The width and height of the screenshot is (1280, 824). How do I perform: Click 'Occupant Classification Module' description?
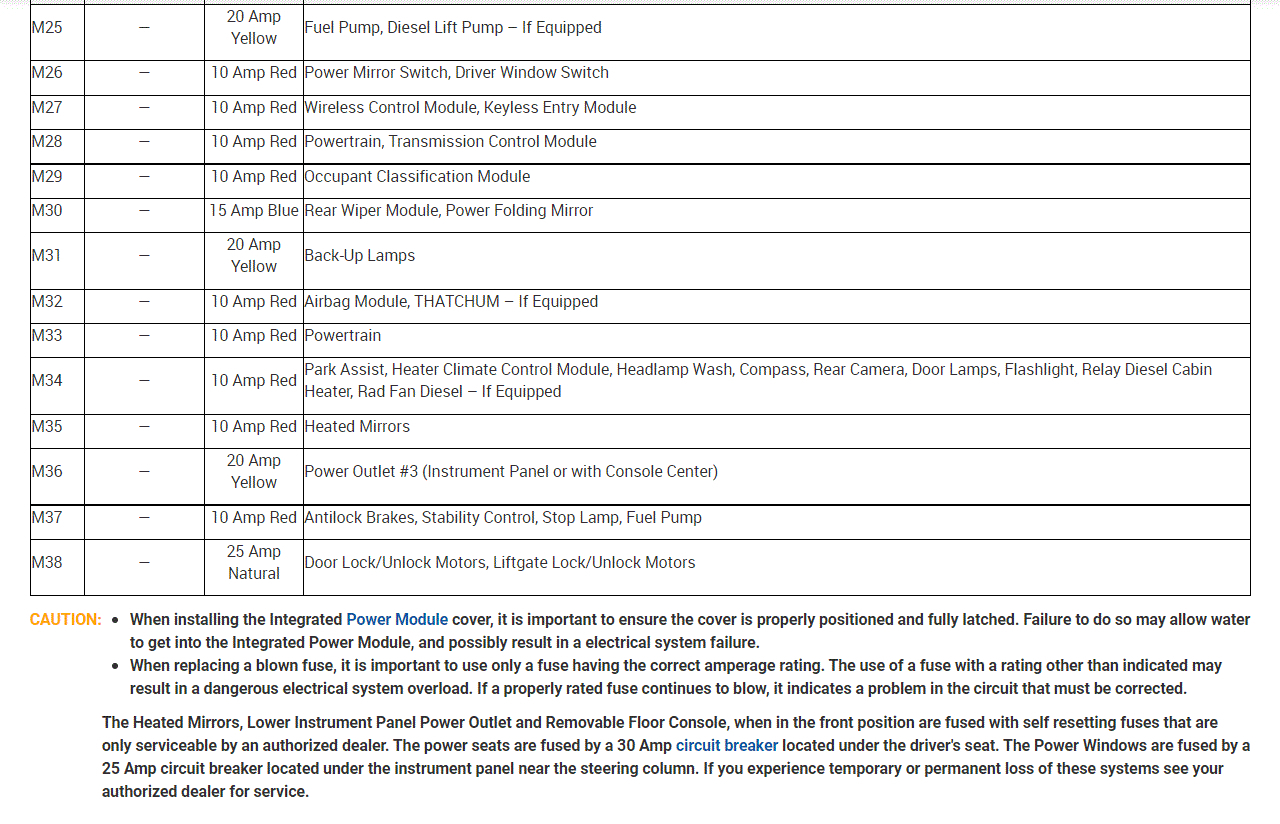tap(417, 177)
